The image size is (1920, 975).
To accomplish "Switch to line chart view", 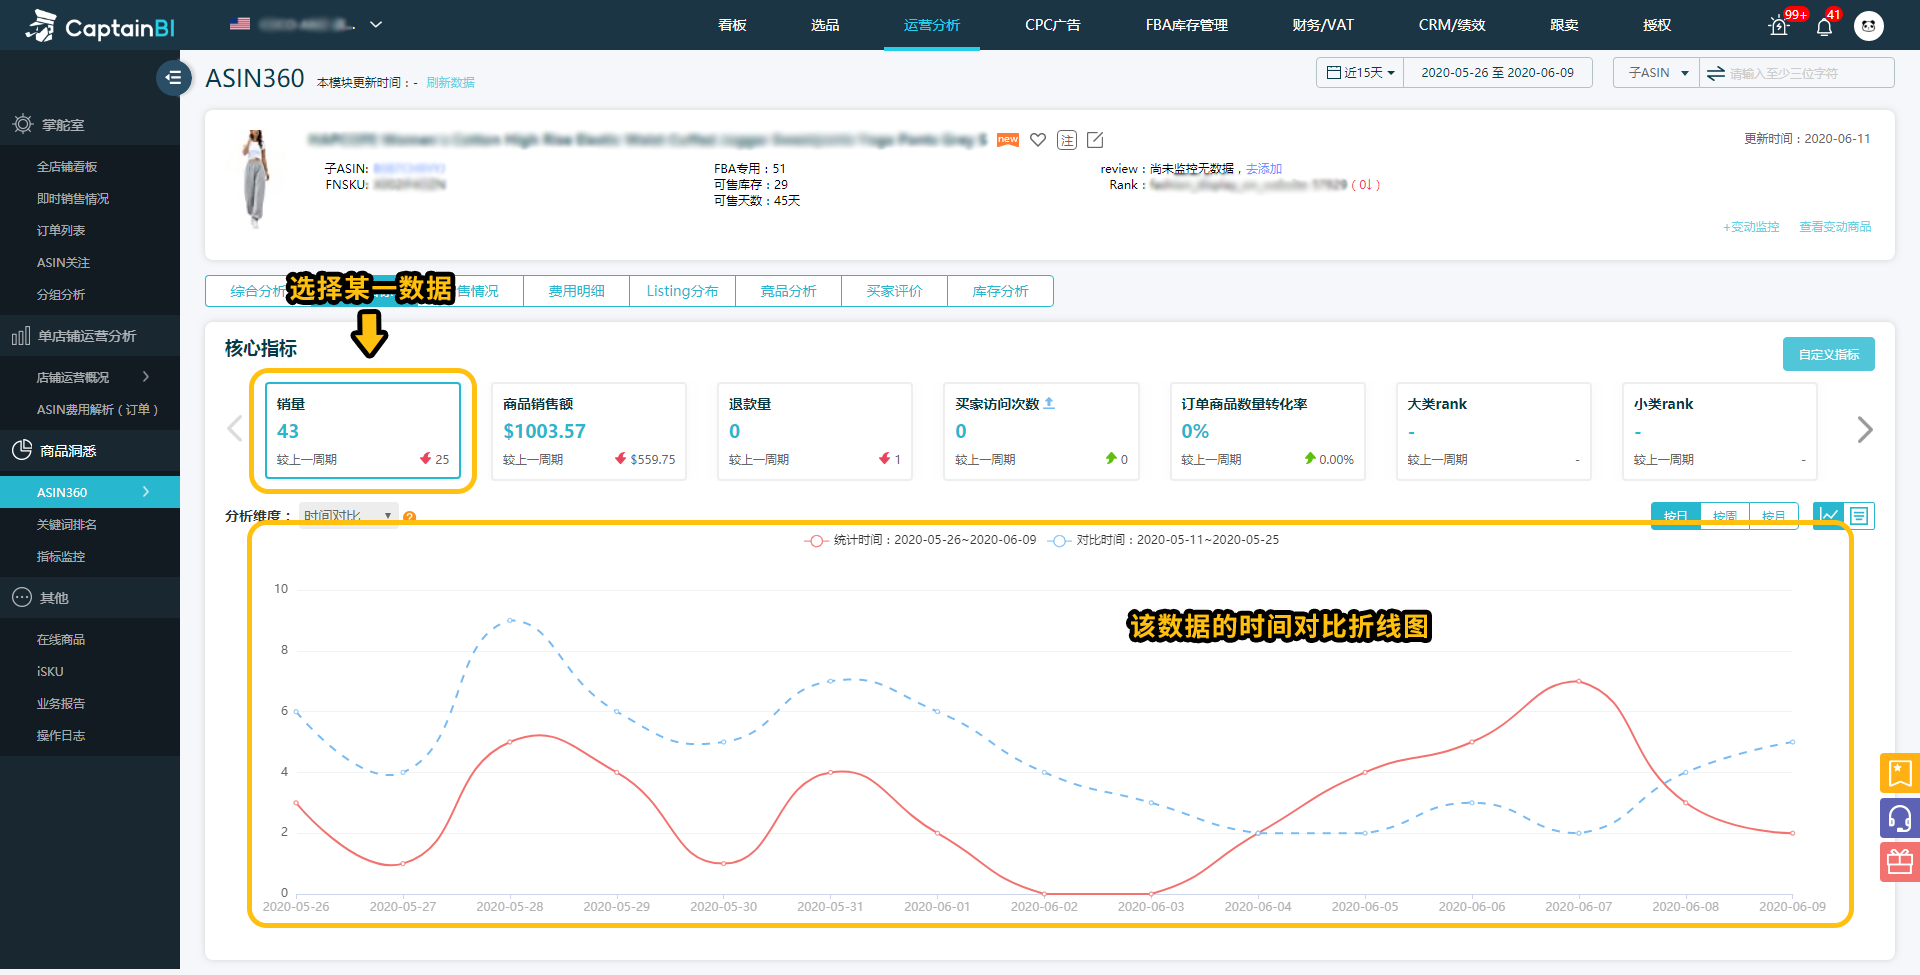I will pos(1829,515).
